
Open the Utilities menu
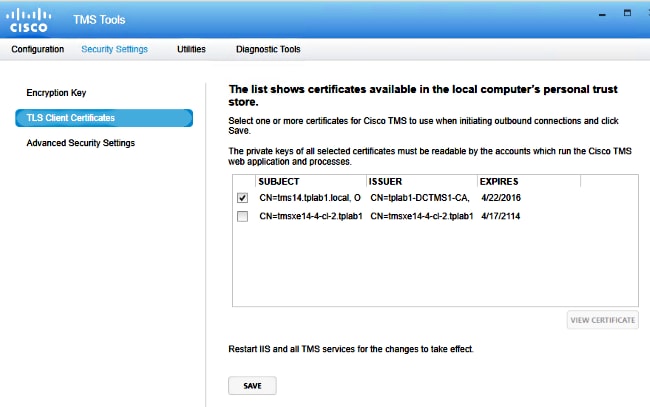click(191, 49)
